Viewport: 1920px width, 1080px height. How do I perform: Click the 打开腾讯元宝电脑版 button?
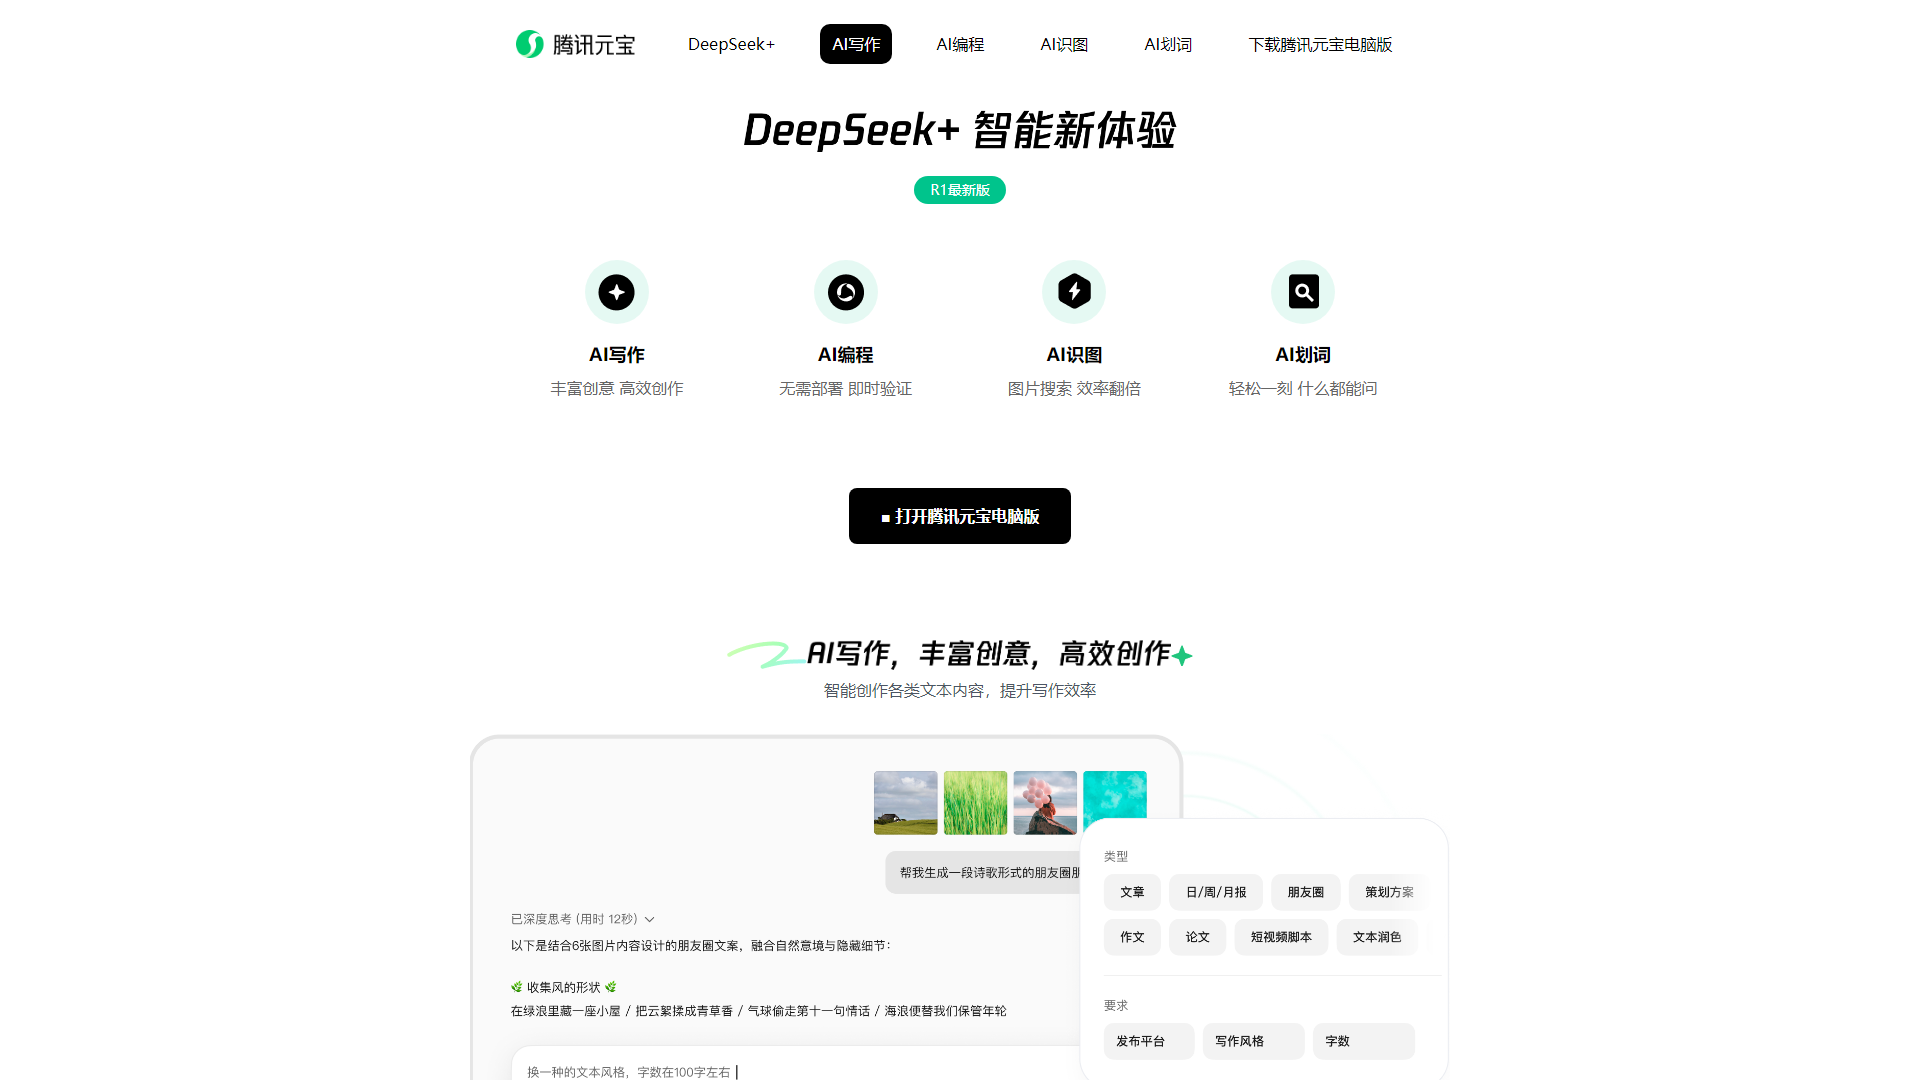pos(960,516)
